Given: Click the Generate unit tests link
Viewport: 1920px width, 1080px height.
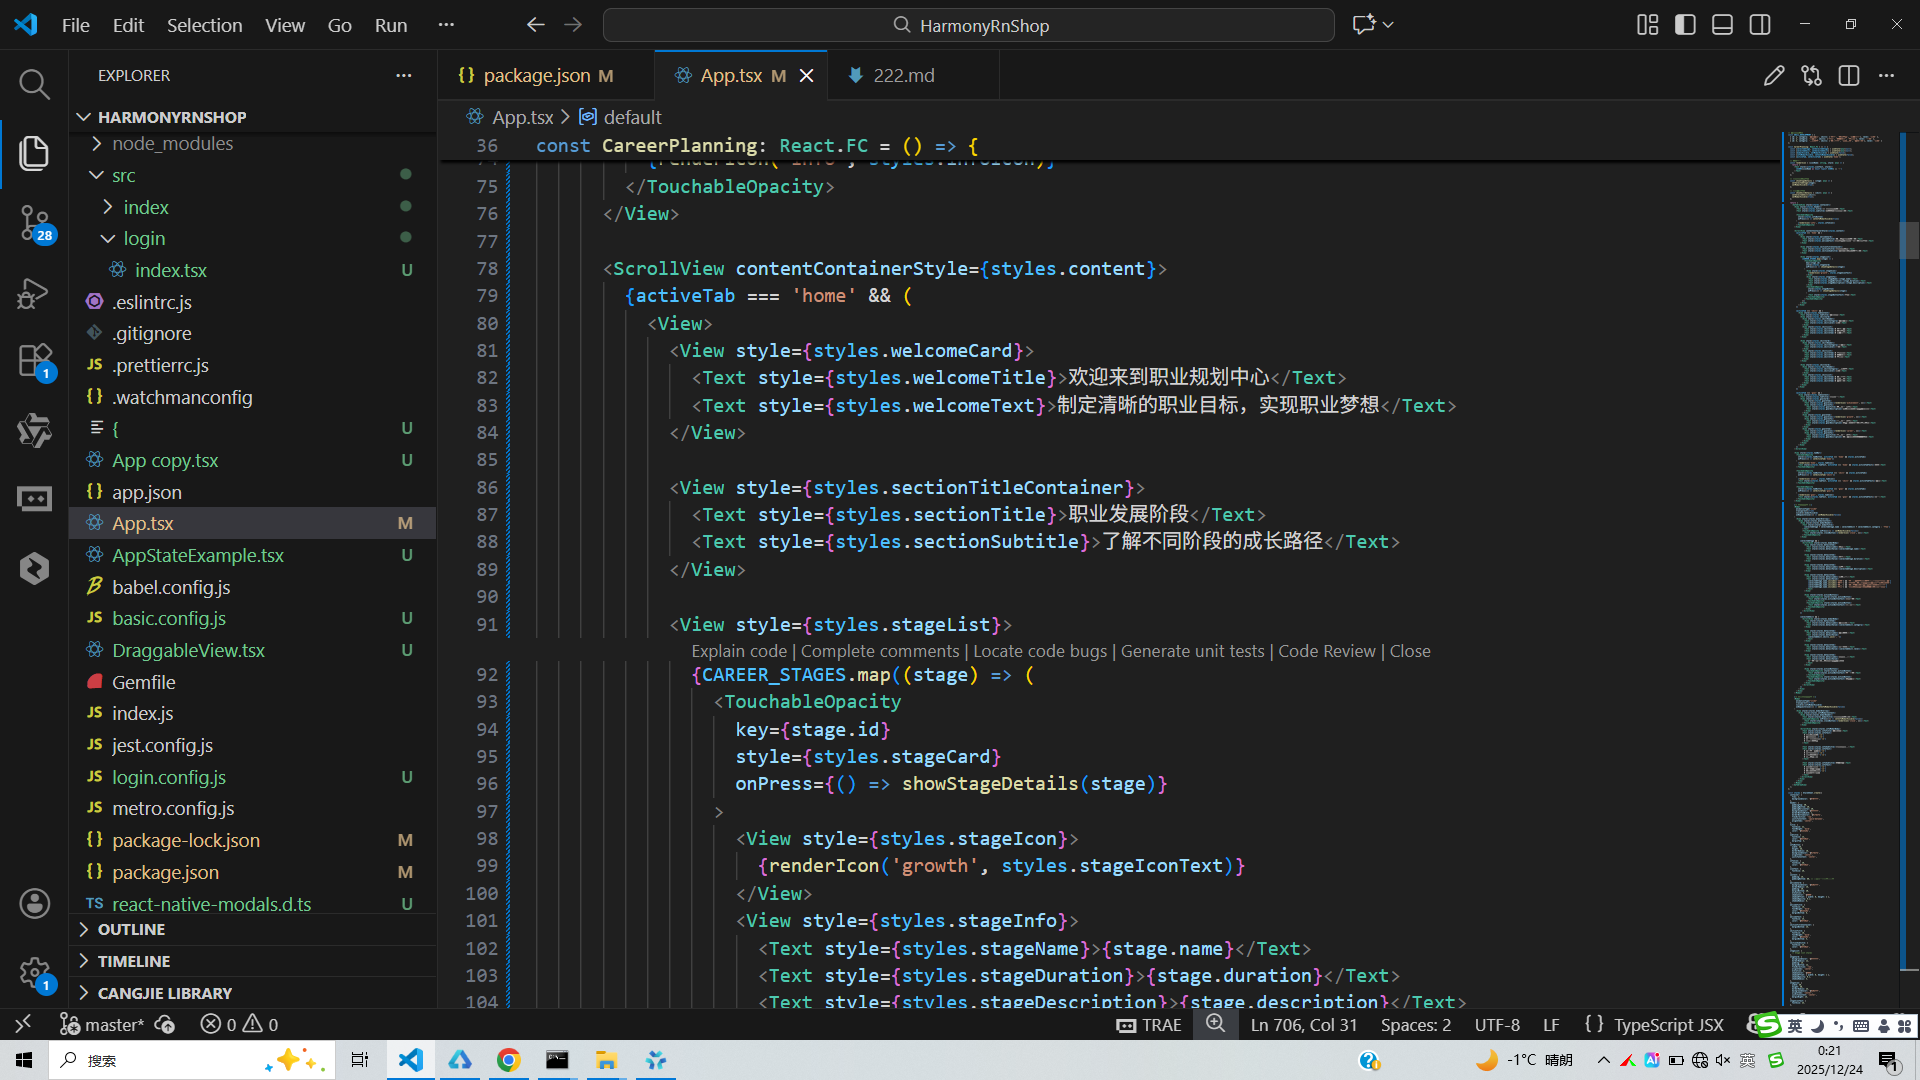Looking at the screenshot, I should (1192, 651).
